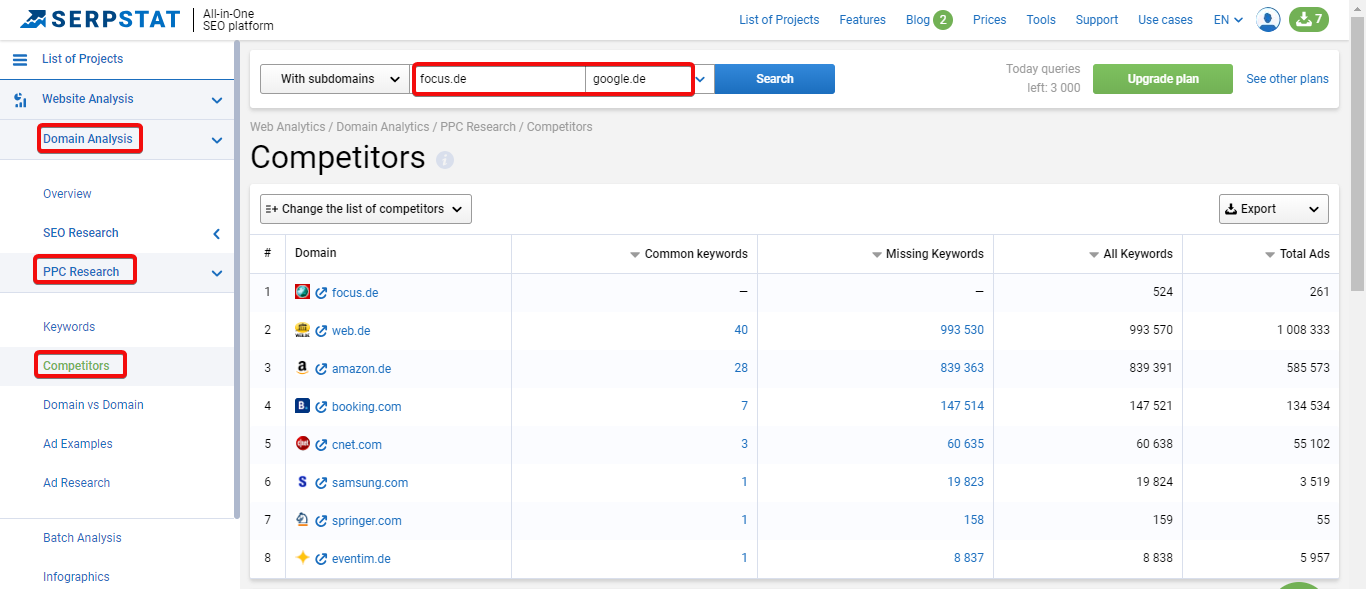Image resolution: width=1366 pixels, height=589 pixels.
Task: Open Batch Analysis in sidebar
Action: 82,538
